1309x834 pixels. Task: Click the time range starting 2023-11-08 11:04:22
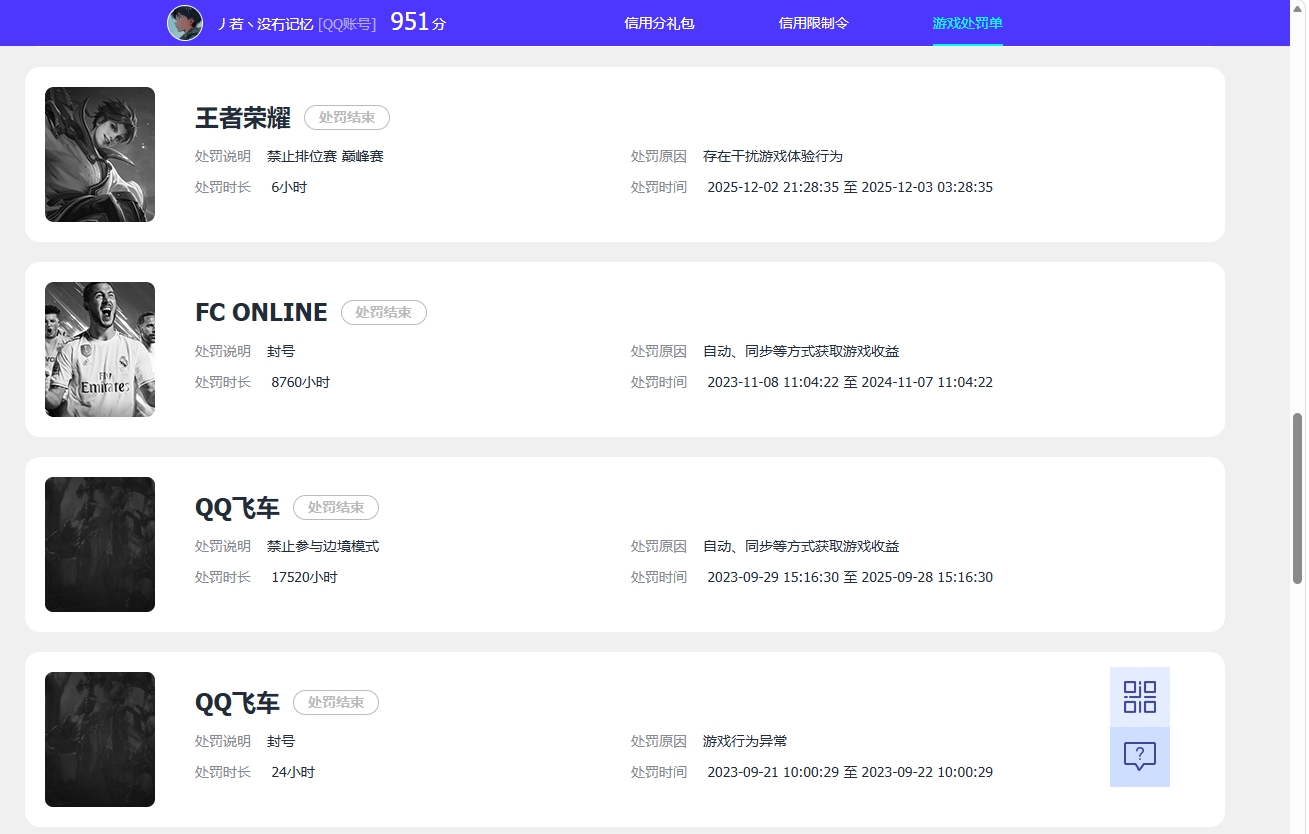click(850, 383)
